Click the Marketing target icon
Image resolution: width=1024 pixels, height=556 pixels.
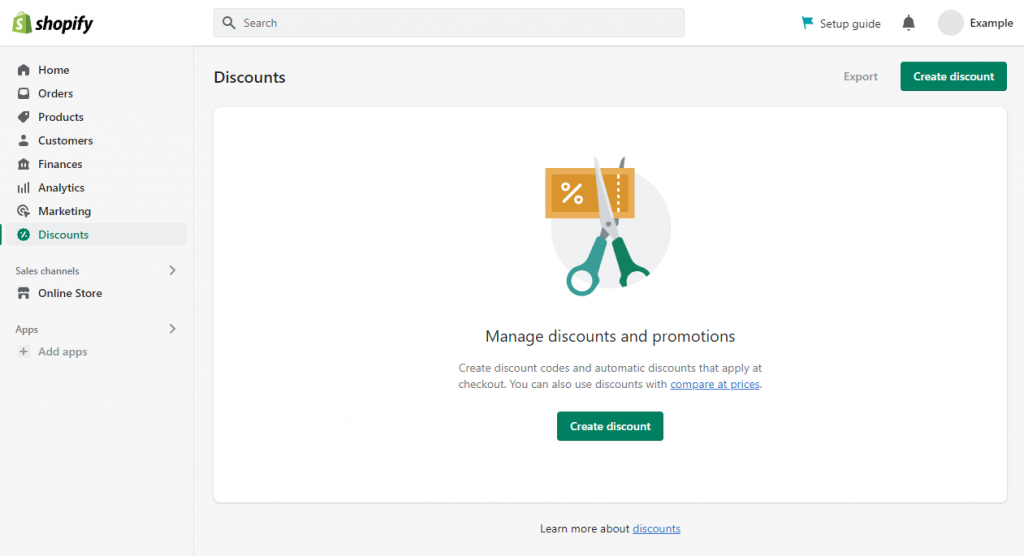tap(24, 211)
